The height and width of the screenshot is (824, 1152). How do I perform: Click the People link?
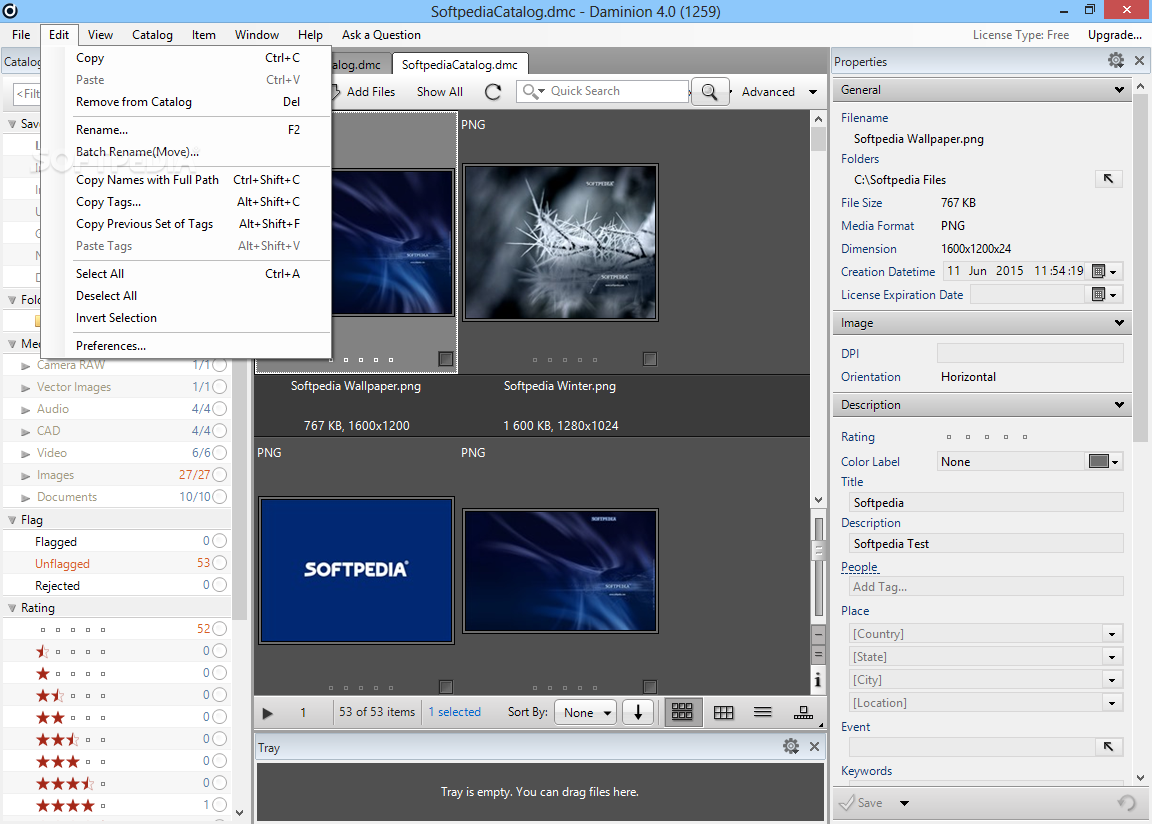coord(860,567)
